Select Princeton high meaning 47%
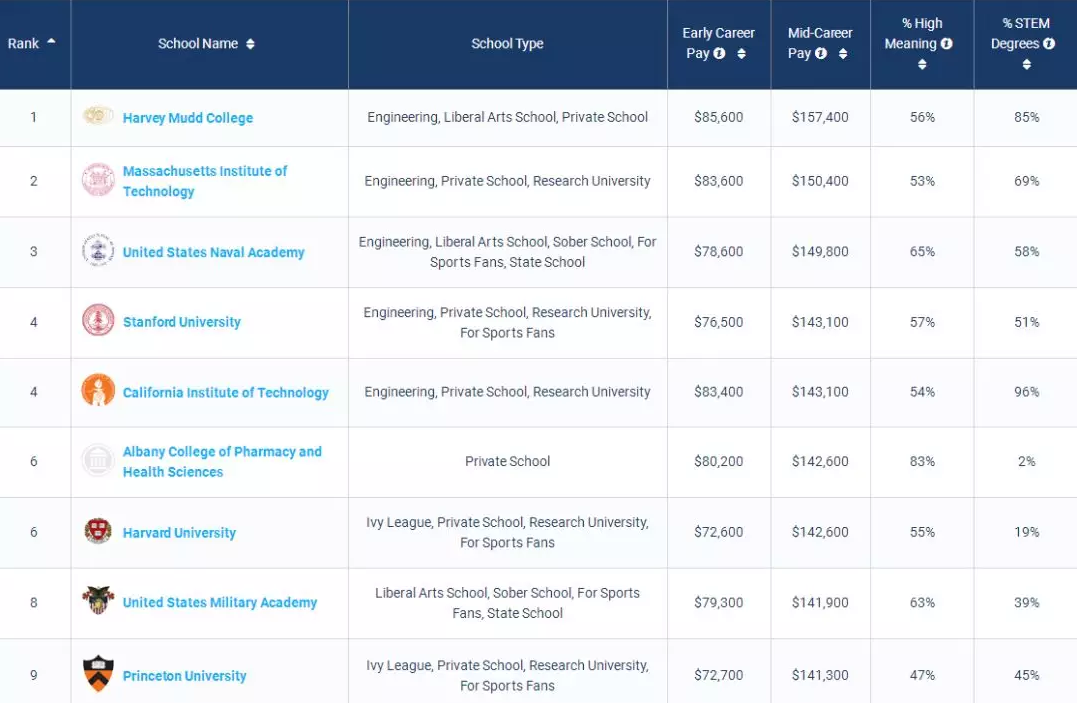1077x703 pixels. click(x=922, y=675)
